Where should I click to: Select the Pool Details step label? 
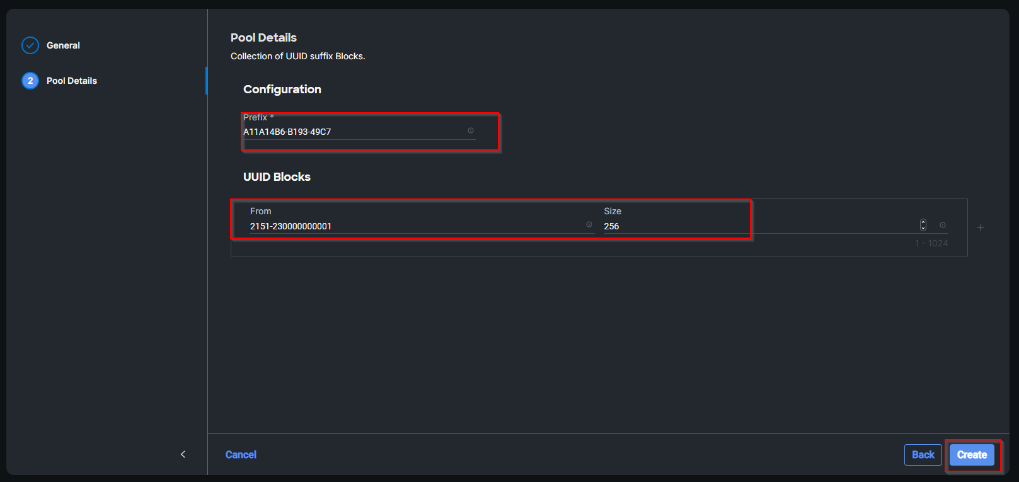(x=72, y=81)
